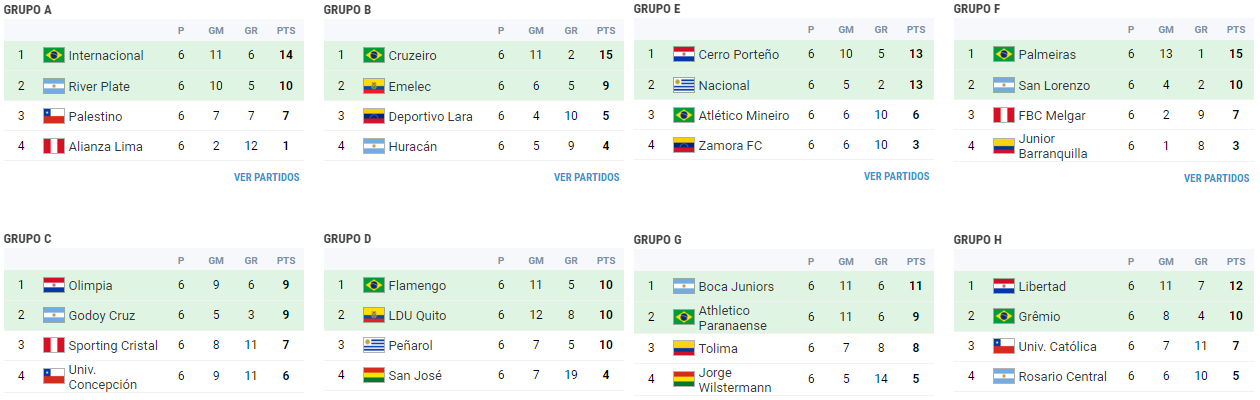Image resolution: width=1260 pixels, height=400 pixels.
Task: Open Ver Partidos link for Grupo E
Action: 896,177
